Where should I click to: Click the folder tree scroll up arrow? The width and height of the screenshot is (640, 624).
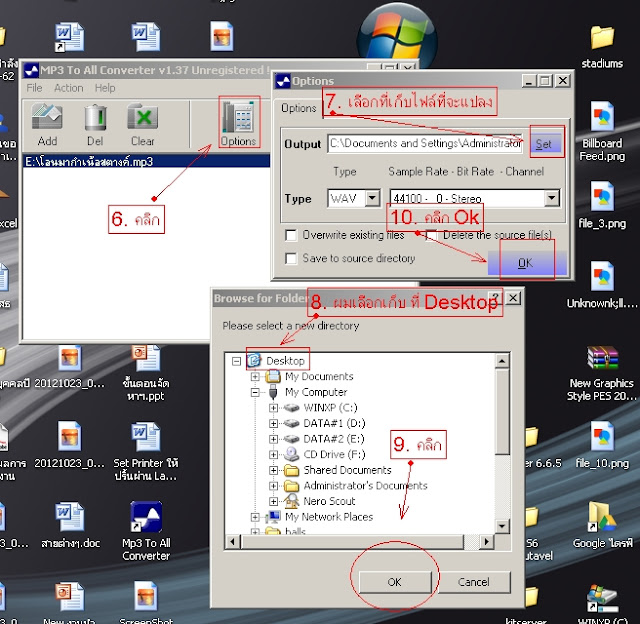click(502, 361)
